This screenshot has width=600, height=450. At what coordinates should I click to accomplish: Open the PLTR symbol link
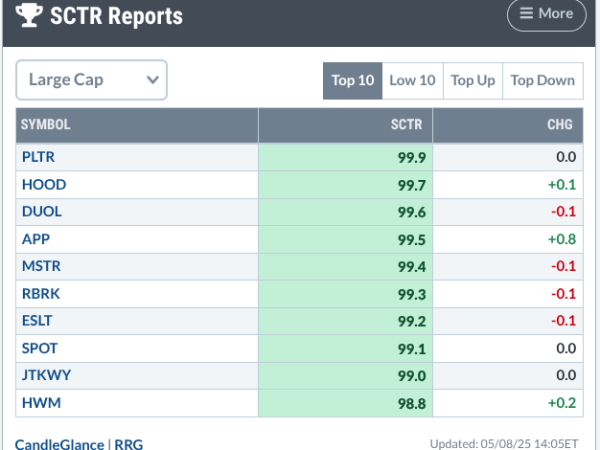(38, 157)
